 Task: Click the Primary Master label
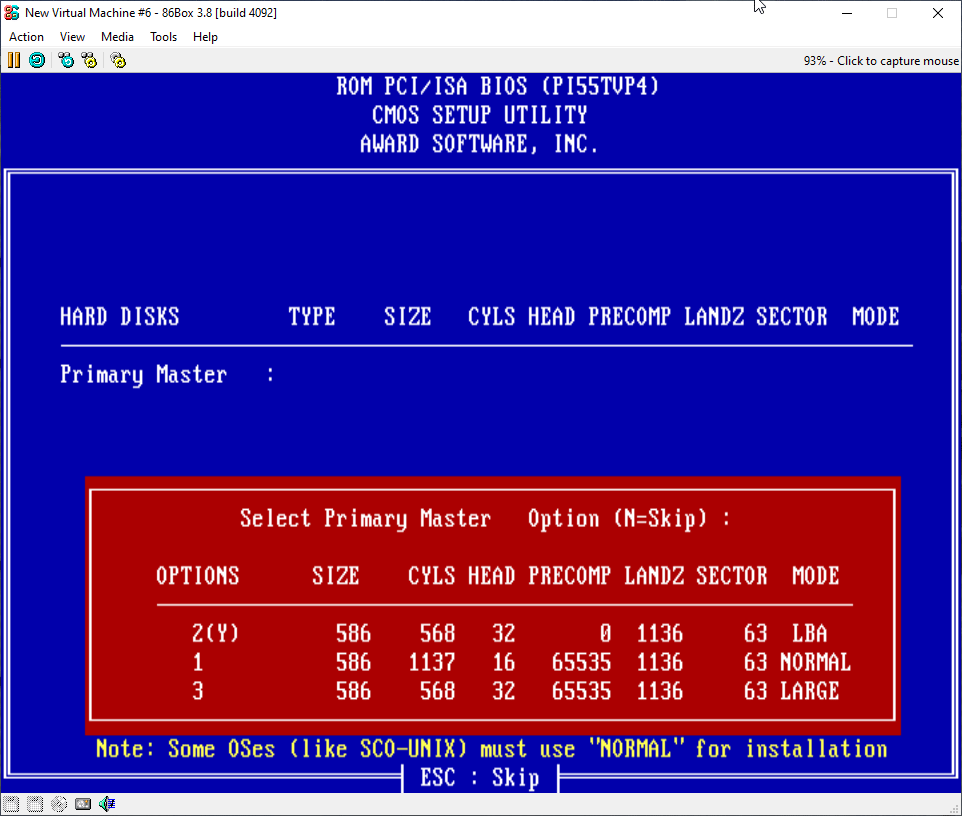pyautogui.click(x=143, y=375)
